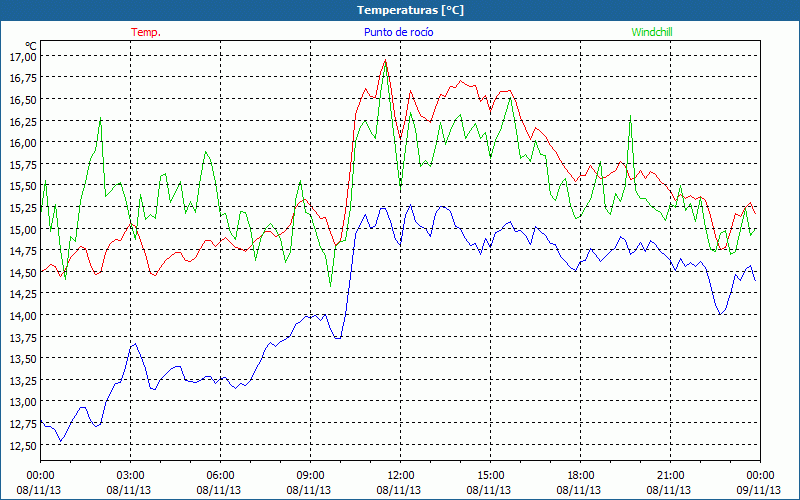
Task: Click the '14,00' y-axis value
Action: pyautogui.click(x=23, y=316)
